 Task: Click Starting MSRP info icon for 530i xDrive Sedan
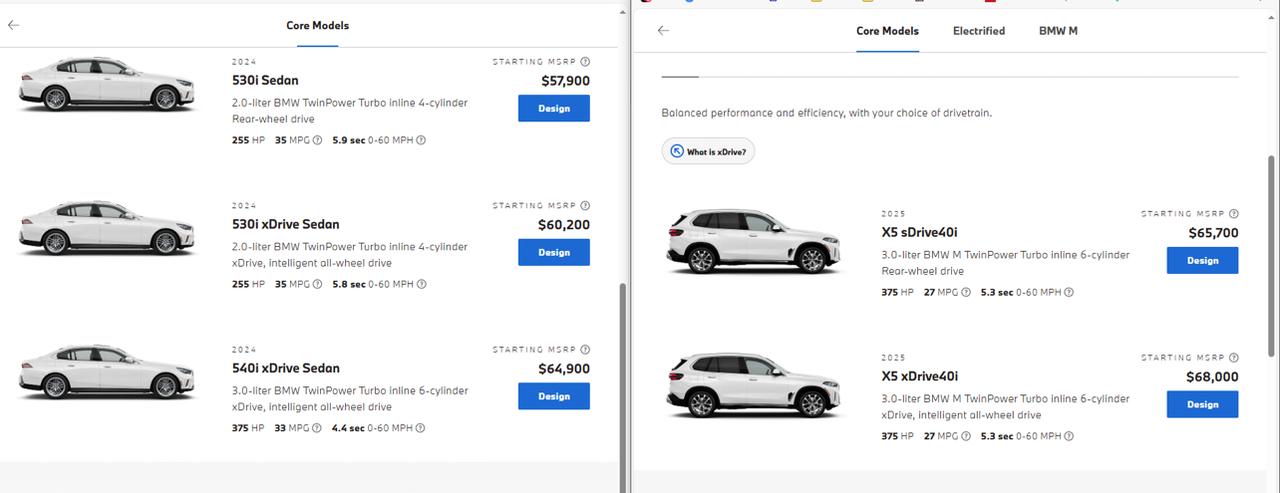pos(585,205)
